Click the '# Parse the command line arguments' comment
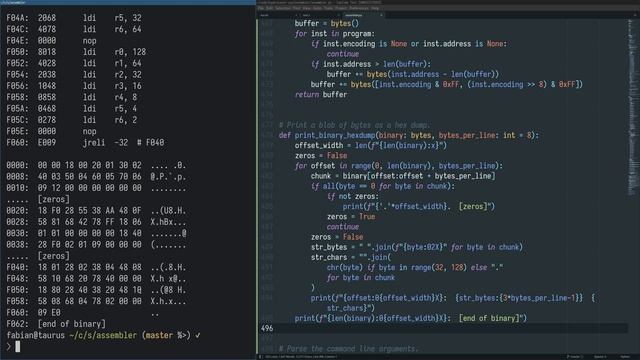 349,349
